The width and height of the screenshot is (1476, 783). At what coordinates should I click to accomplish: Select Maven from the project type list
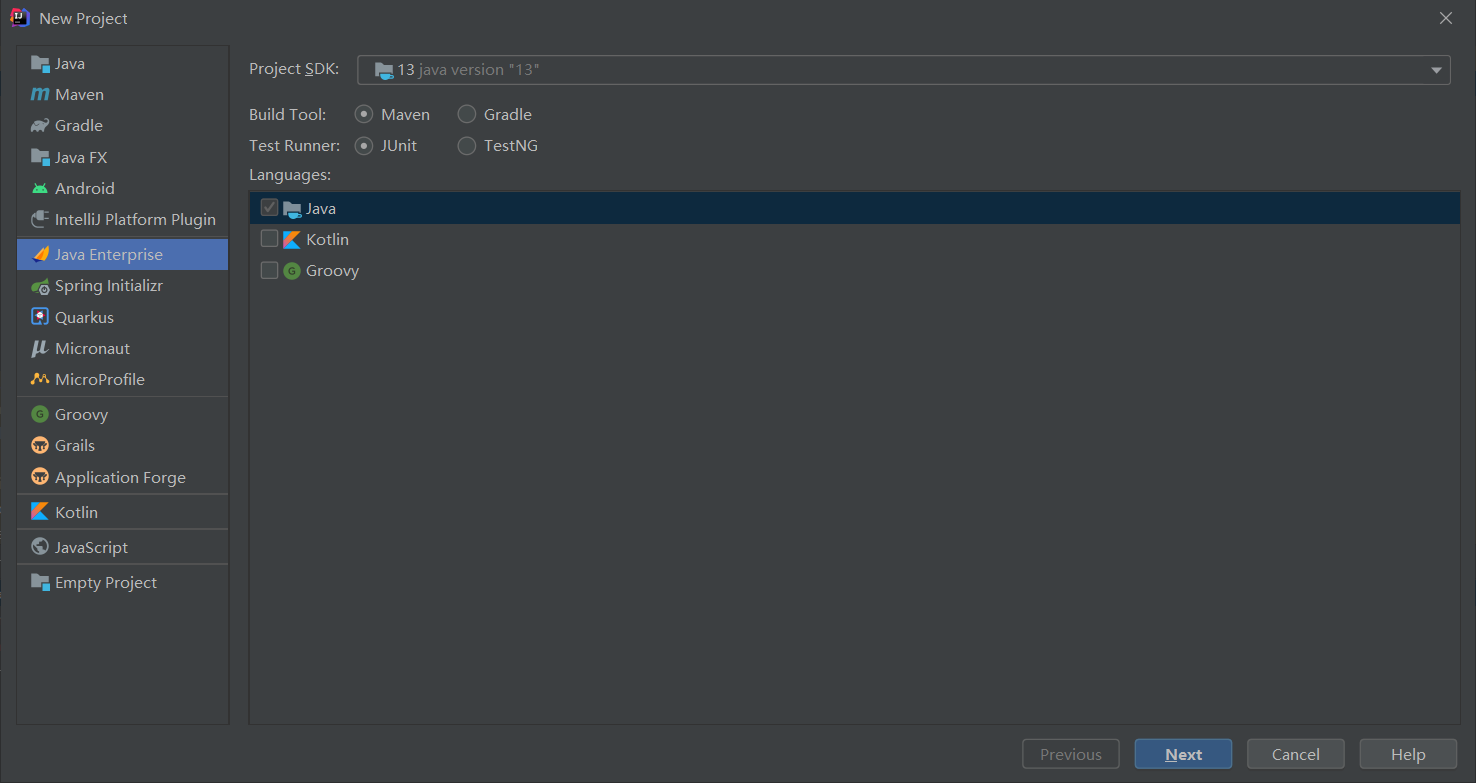78,94
